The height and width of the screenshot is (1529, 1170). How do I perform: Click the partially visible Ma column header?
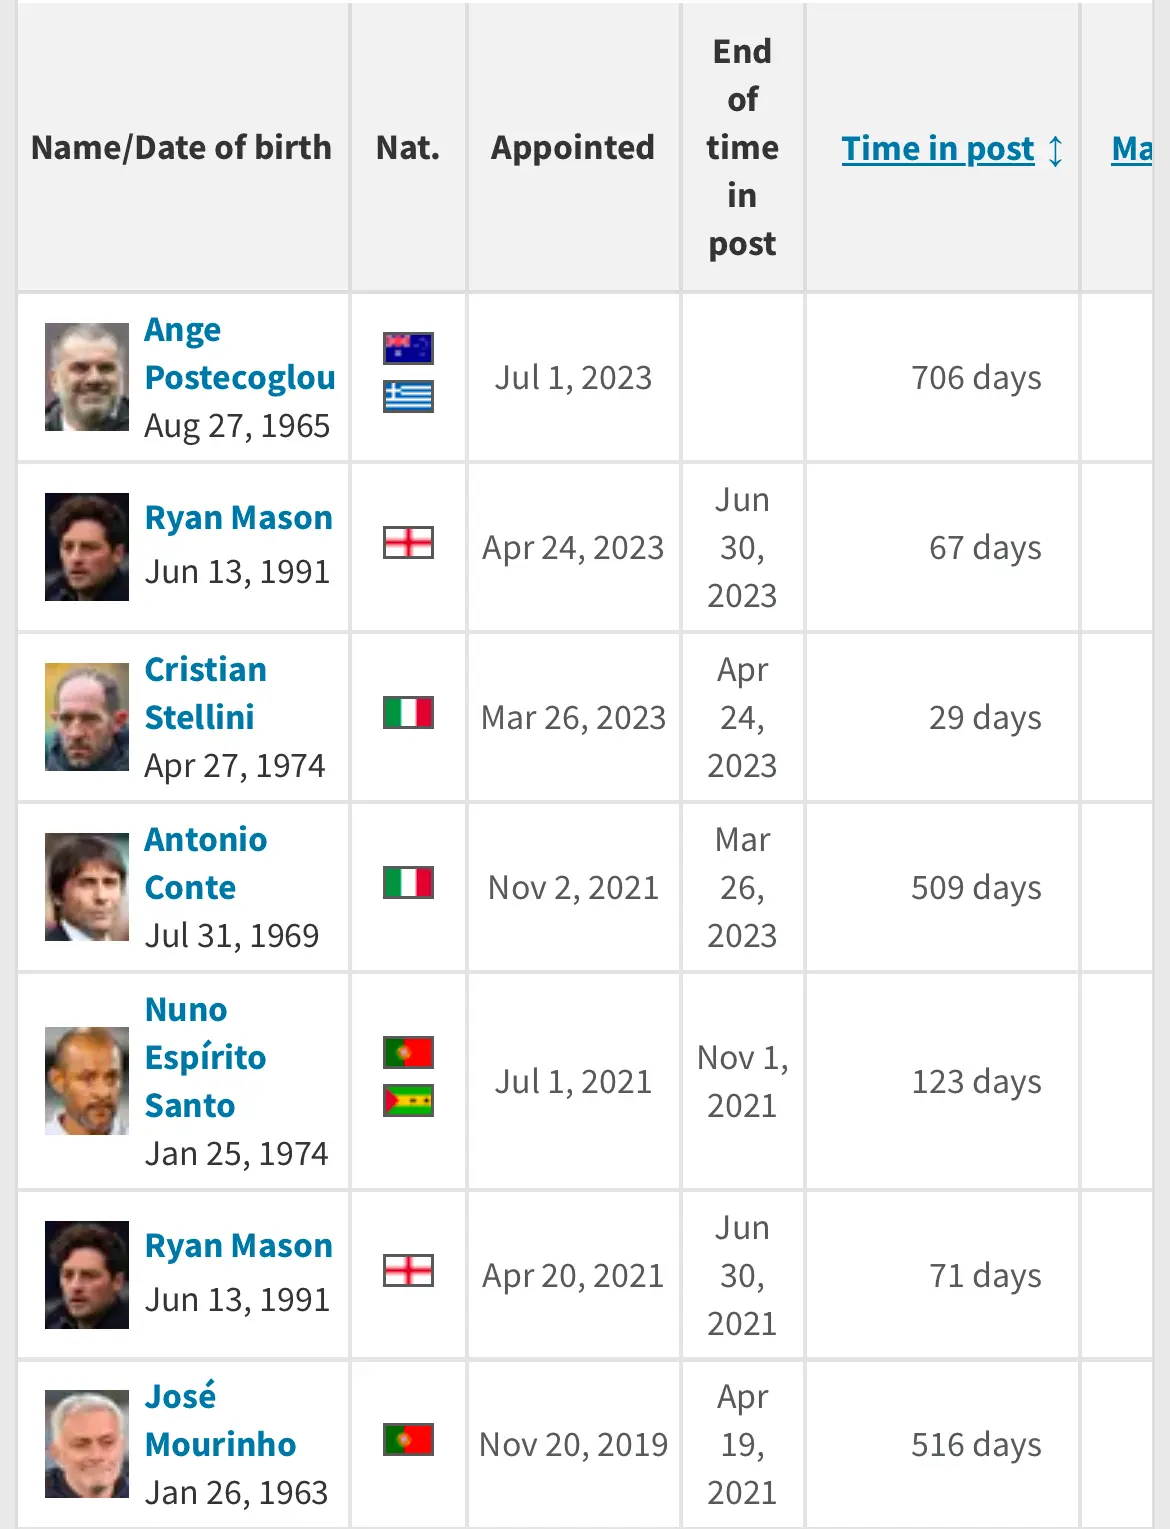pos(1132,148)
